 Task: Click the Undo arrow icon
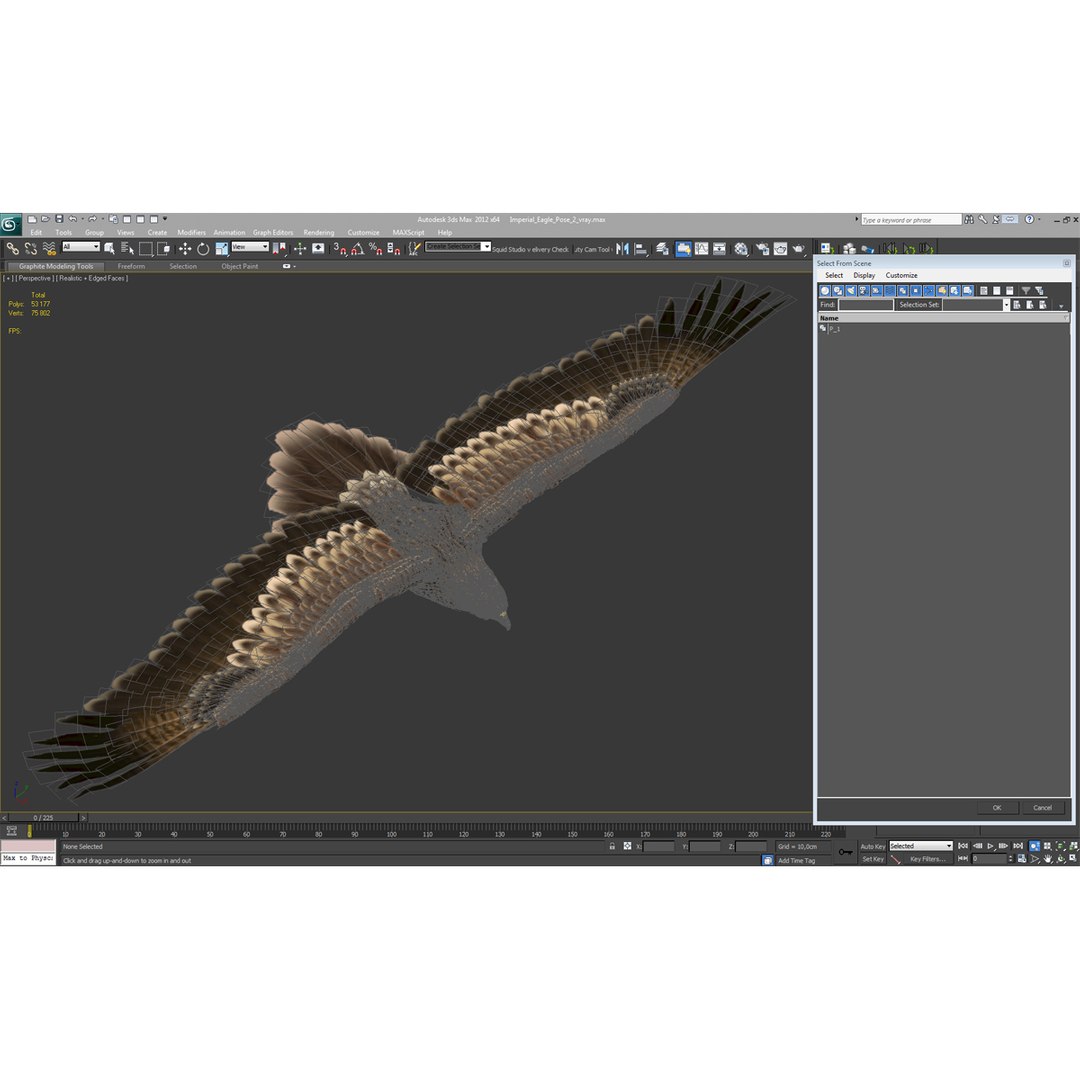(x=72, y=219)
